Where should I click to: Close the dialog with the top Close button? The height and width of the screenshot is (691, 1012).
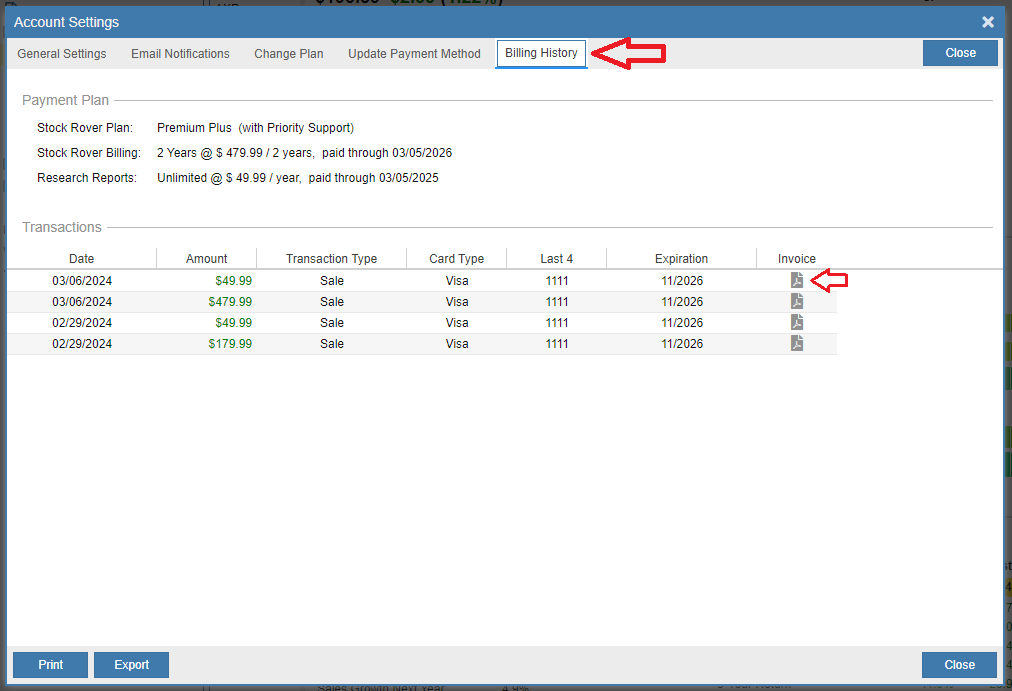[x=959, y=52]
